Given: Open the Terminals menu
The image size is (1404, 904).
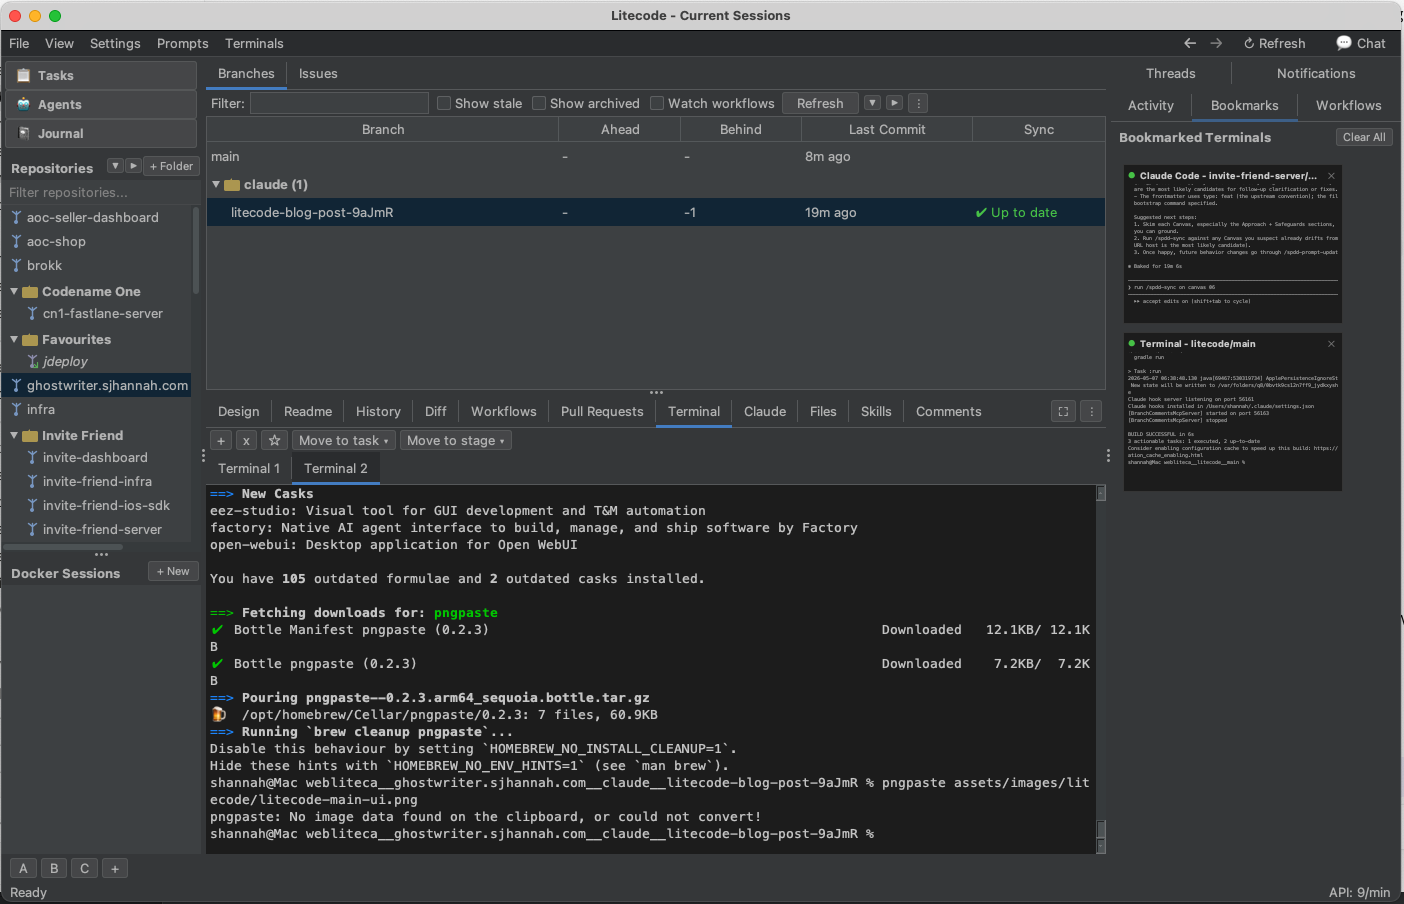Looking at the screenshot, I should pos(254,43).
